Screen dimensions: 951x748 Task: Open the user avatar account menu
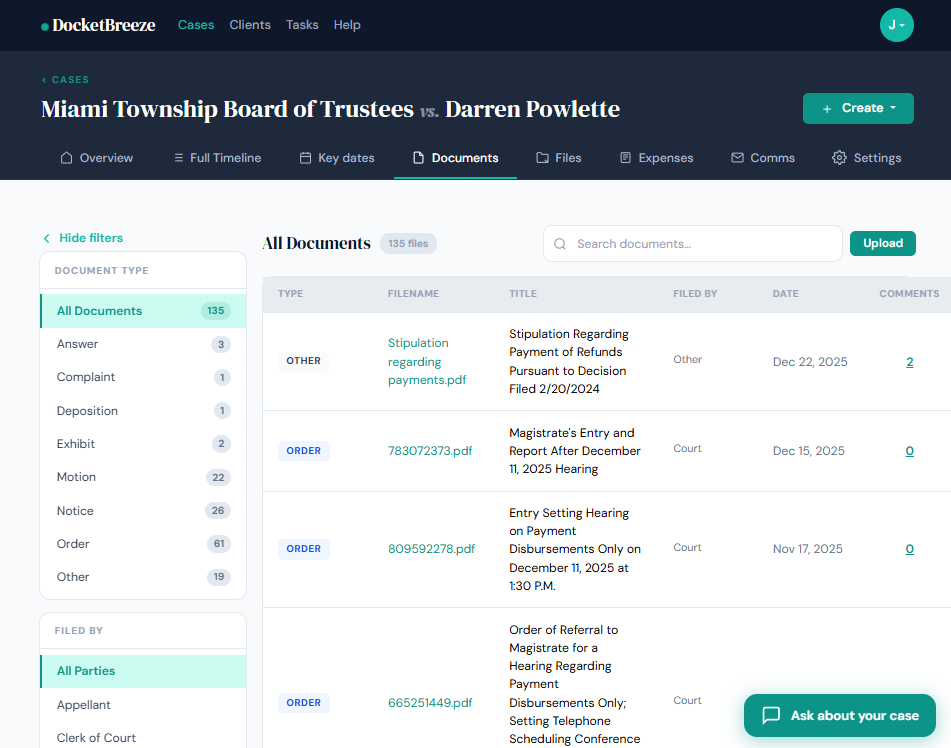point(896,25)
